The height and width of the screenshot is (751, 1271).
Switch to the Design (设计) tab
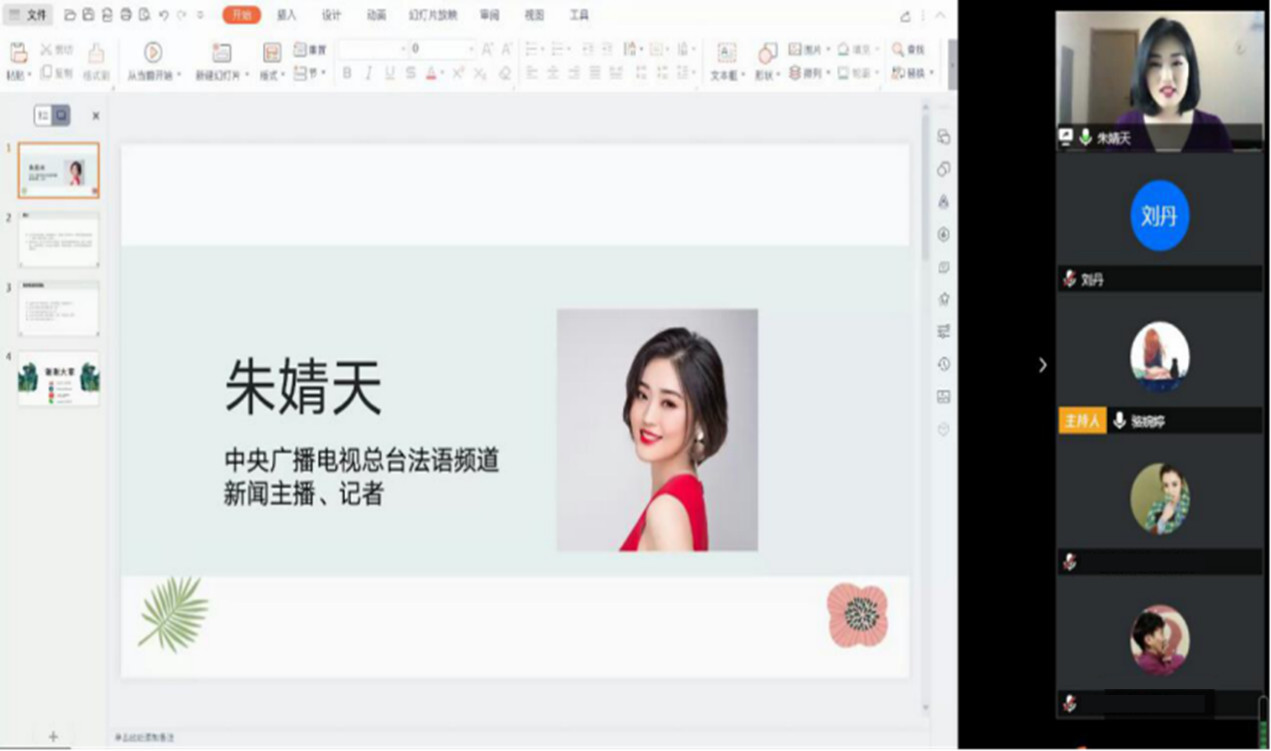[331, 15]
